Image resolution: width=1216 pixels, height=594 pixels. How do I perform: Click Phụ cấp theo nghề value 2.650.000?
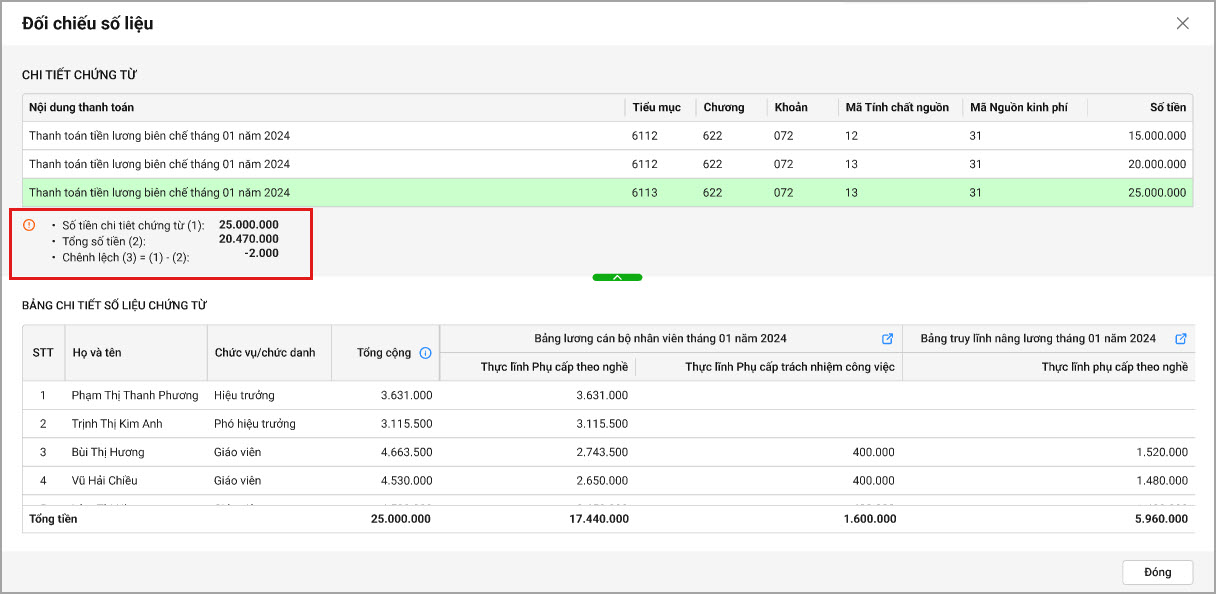(603, 481)
